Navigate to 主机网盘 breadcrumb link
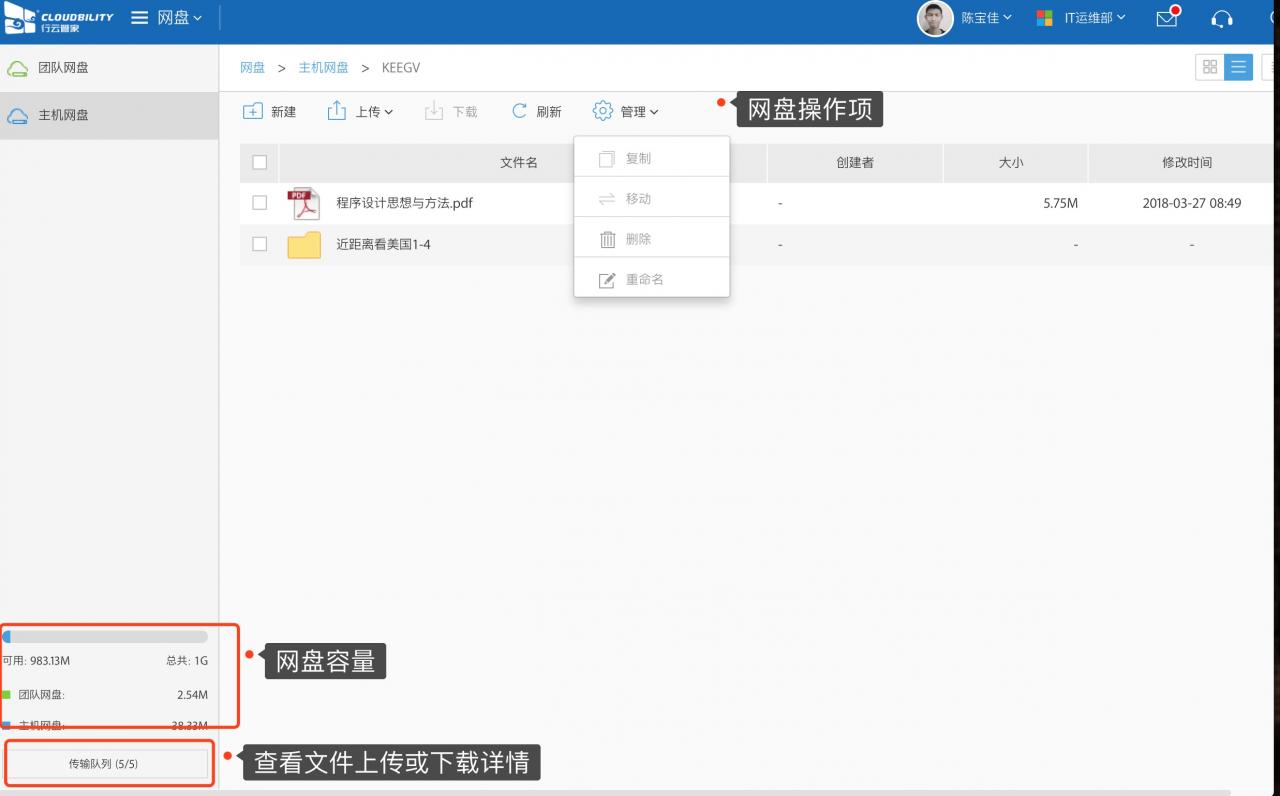Image resolution: width=1280 pixels, height=796 pixels. [323, 67]
